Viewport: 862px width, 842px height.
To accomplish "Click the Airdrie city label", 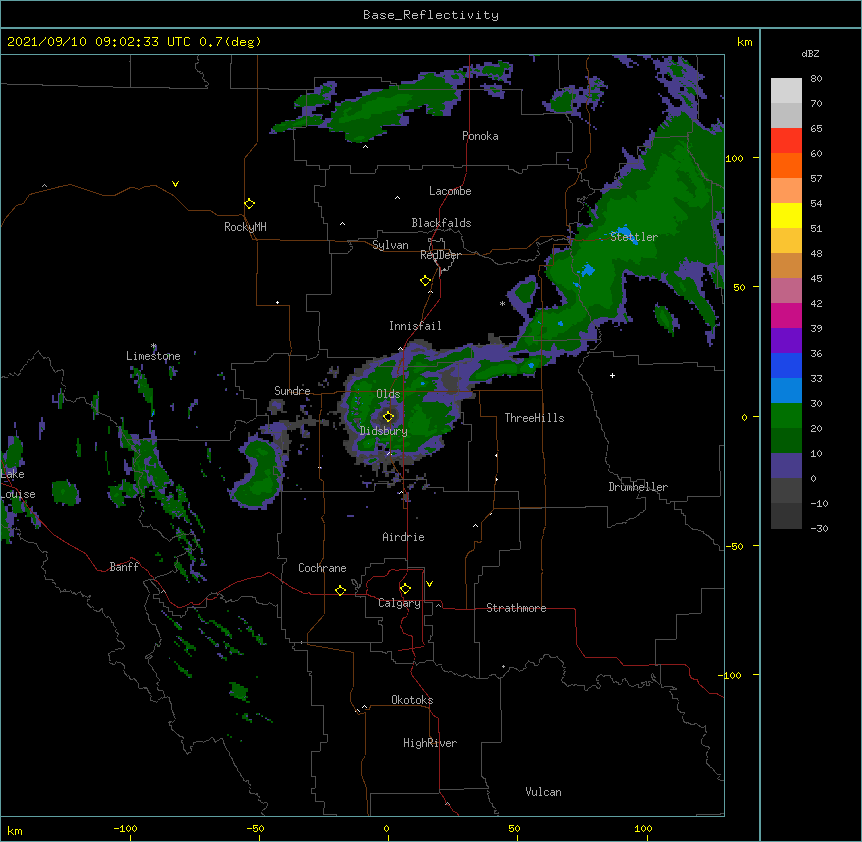I will coord(404,537).
